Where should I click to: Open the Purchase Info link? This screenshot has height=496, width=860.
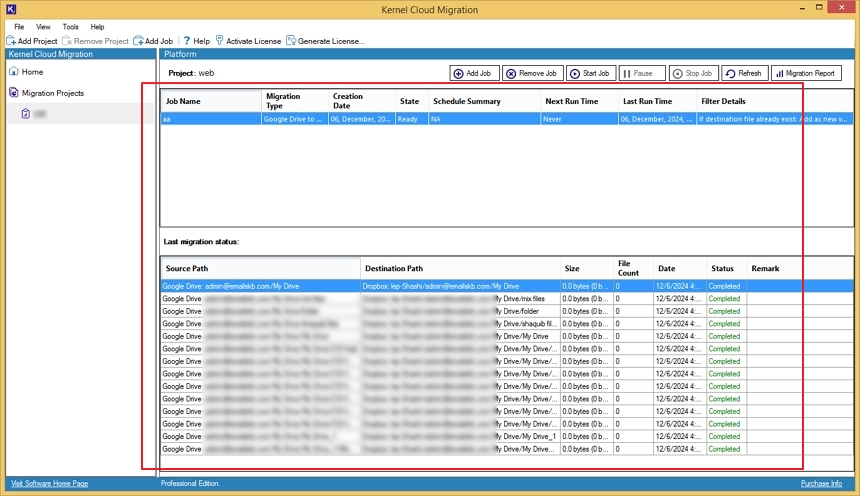coord(821,483)
